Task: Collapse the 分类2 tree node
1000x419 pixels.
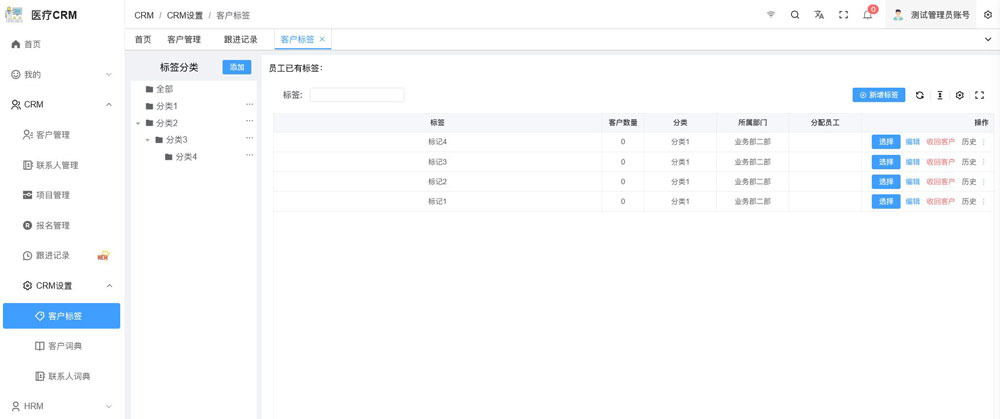Action: point(137,123)
